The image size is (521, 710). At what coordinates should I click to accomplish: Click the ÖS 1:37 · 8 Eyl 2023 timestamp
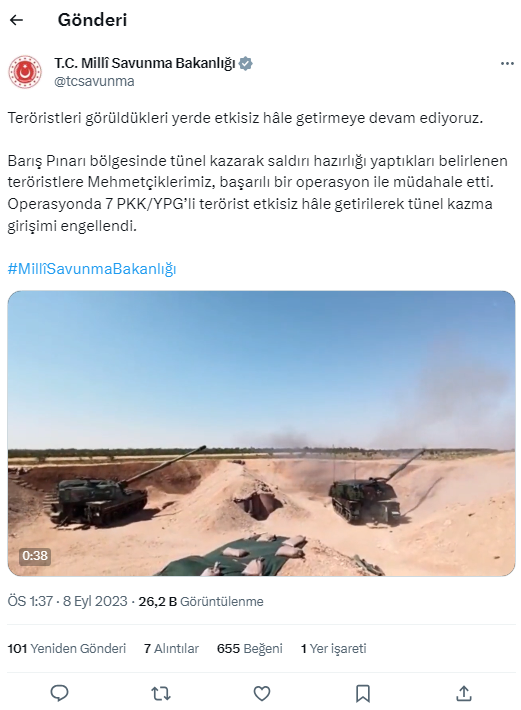67,601
